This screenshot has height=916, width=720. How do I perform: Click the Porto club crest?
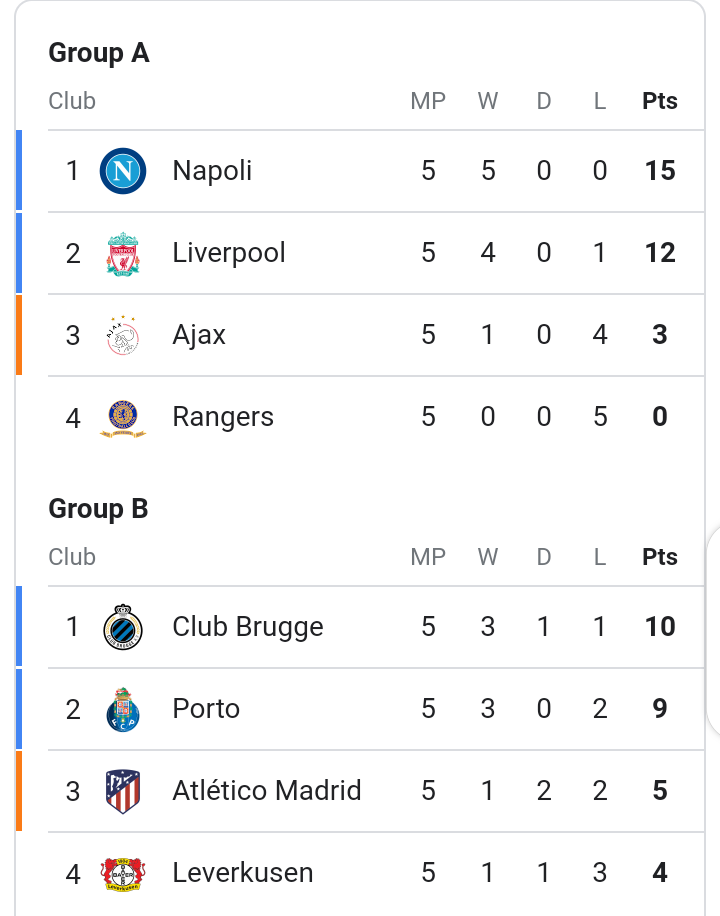(123, 709)
